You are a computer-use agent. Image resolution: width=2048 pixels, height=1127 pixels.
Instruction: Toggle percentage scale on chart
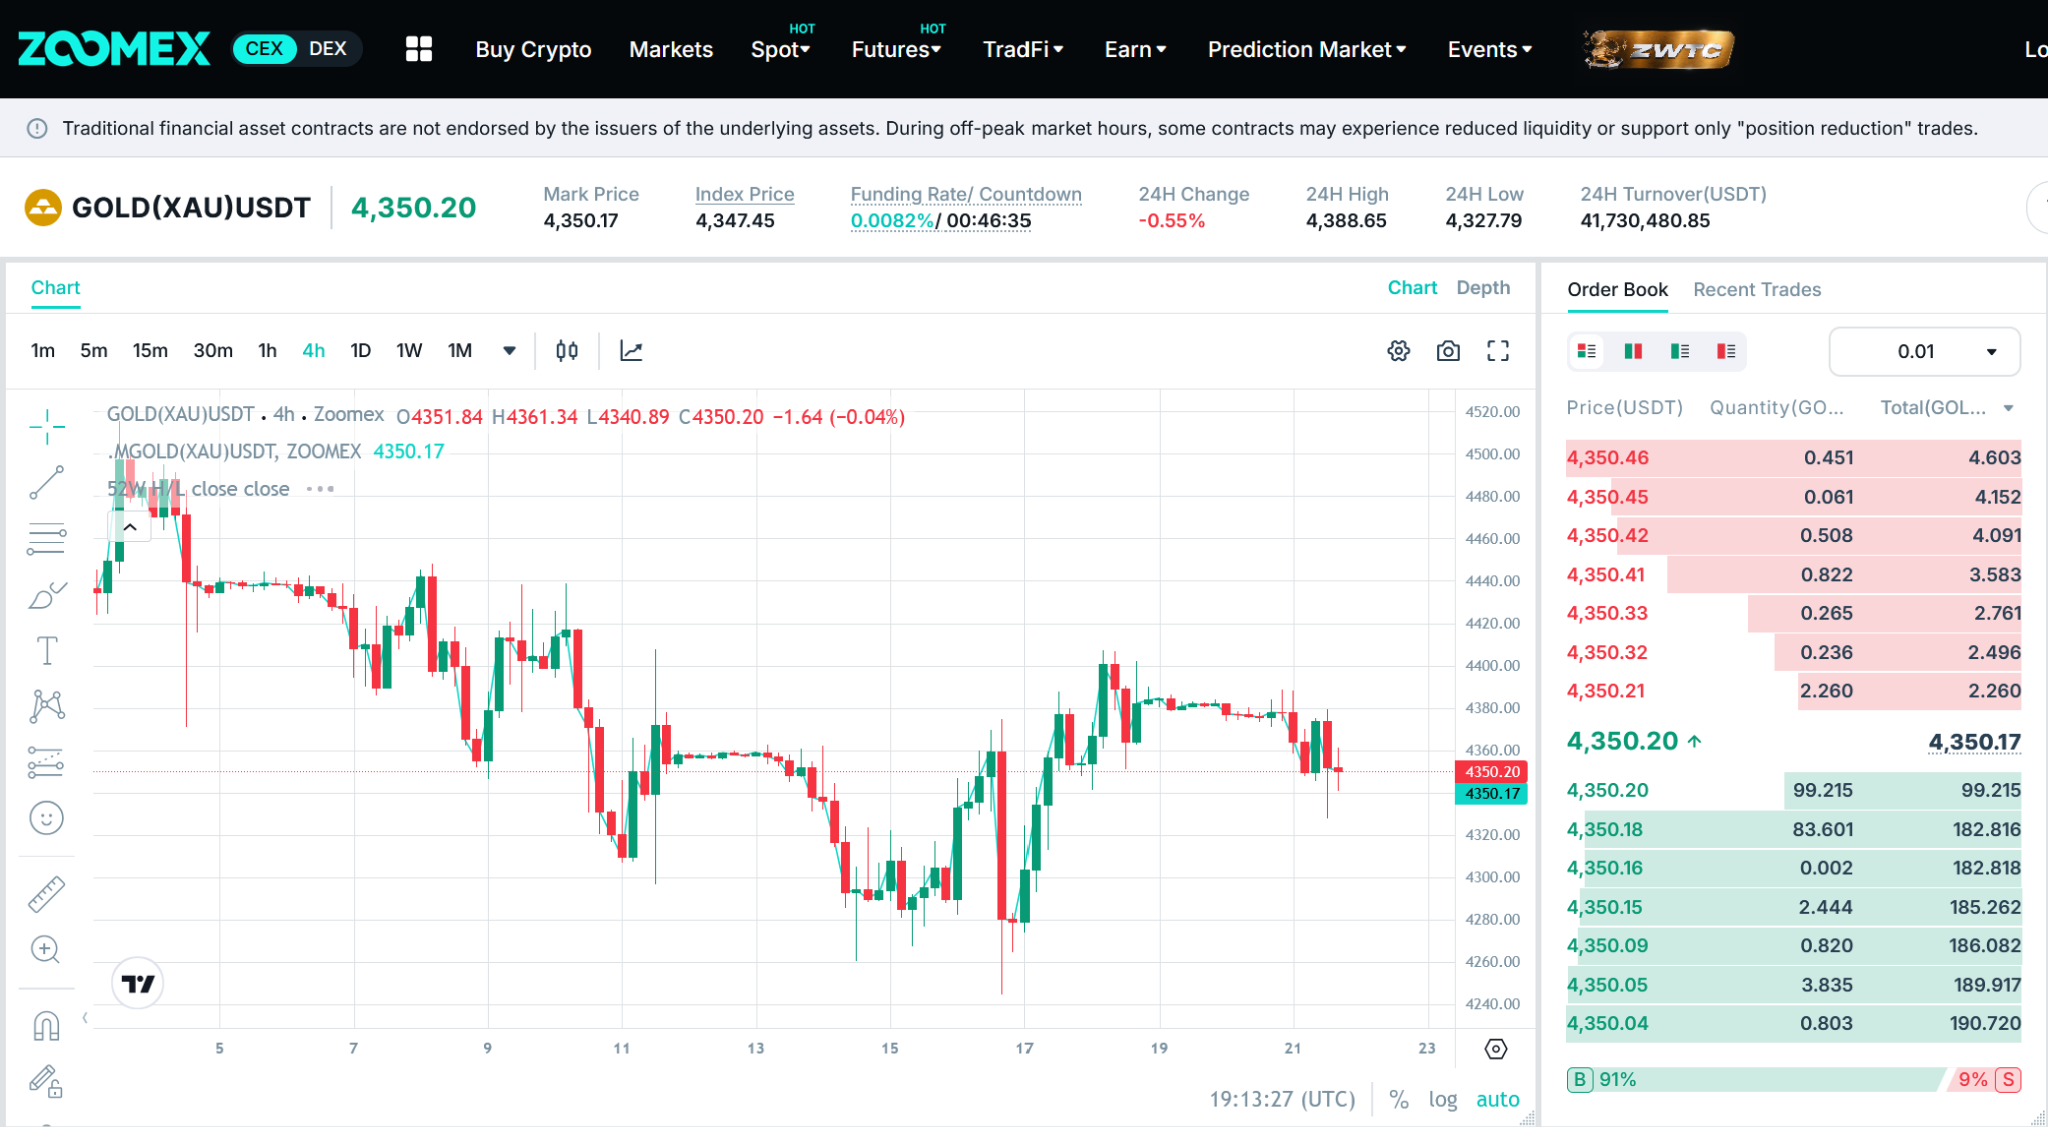point(1399,1100)
